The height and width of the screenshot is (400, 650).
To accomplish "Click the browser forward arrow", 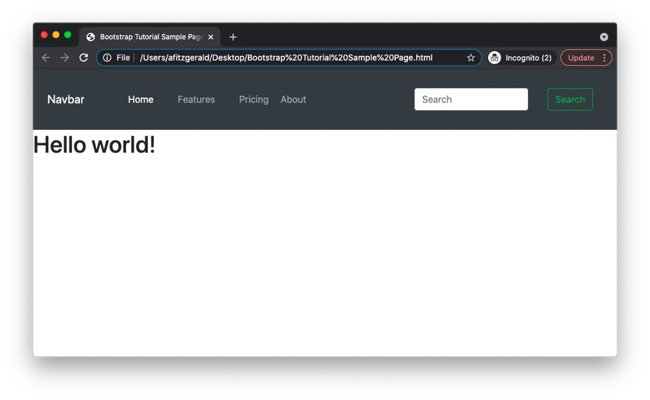I will pyautogui.click(x=64, y=58).
